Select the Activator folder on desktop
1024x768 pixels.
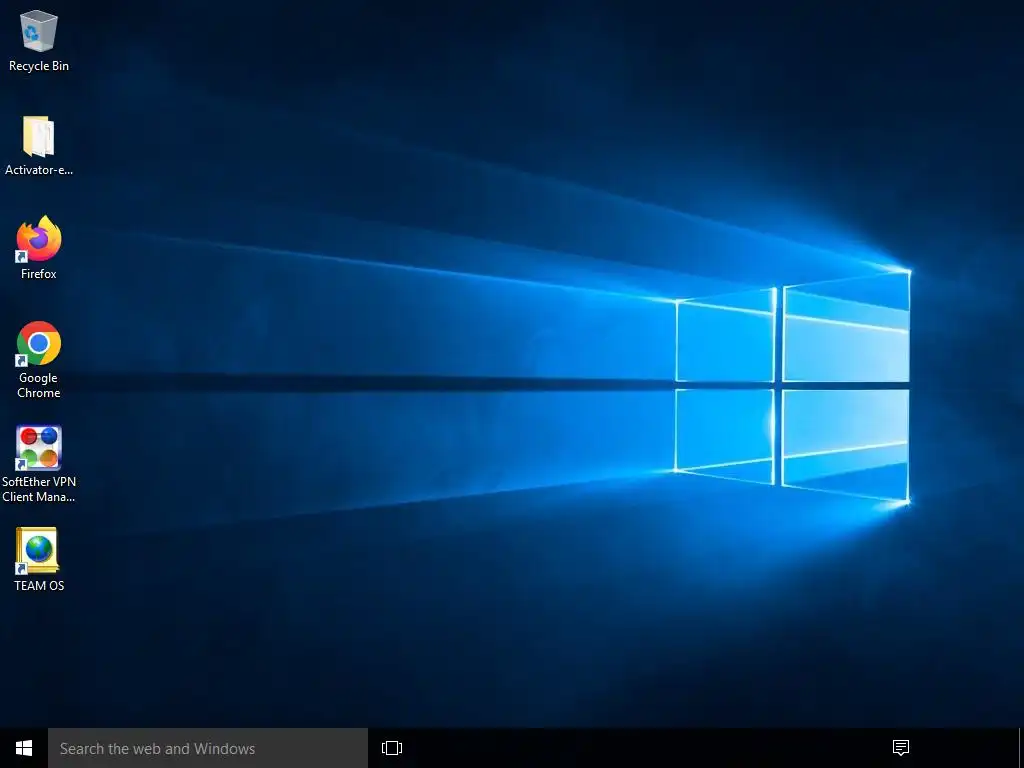pyautogui.click(x=39, y=145)
